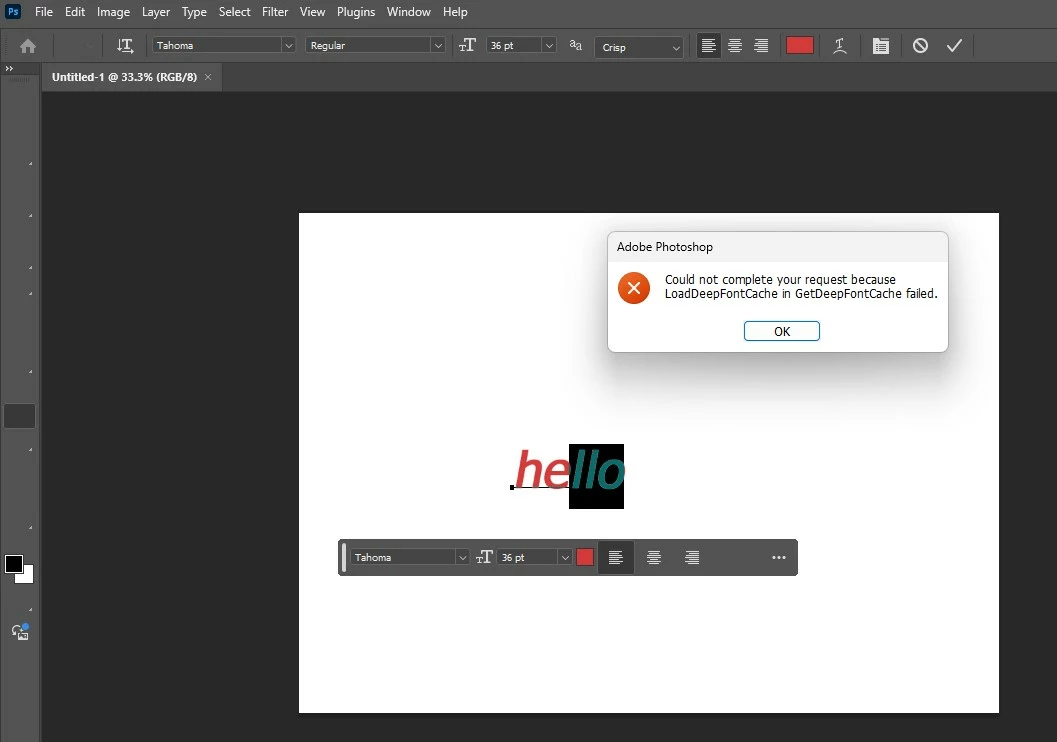Right align text in top options bar
1057x742 pixels.
click(x=761, y=46)
